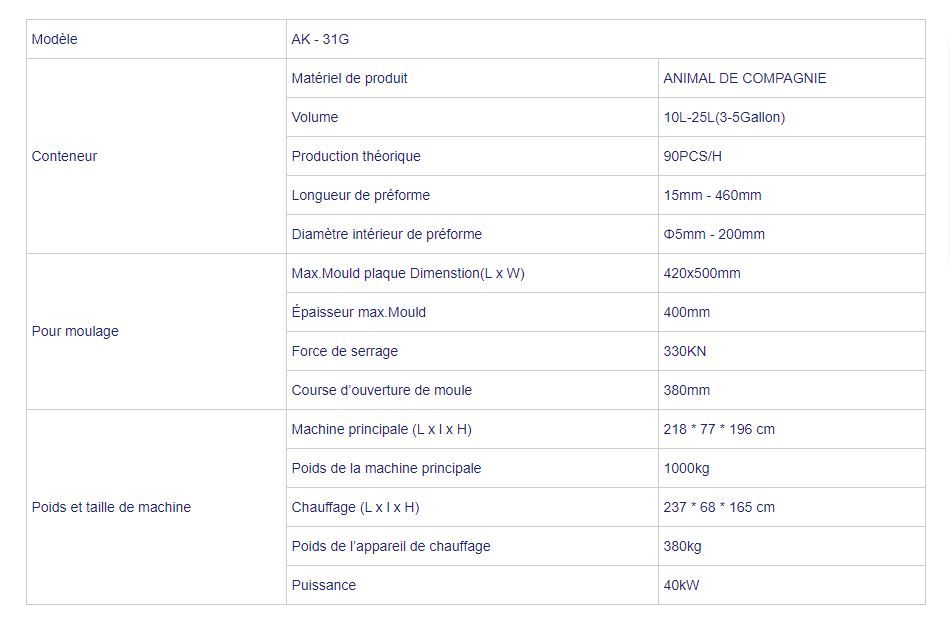The image size is (950, 624).
Task: Select the 40kW power value
Action: [681, 585]
